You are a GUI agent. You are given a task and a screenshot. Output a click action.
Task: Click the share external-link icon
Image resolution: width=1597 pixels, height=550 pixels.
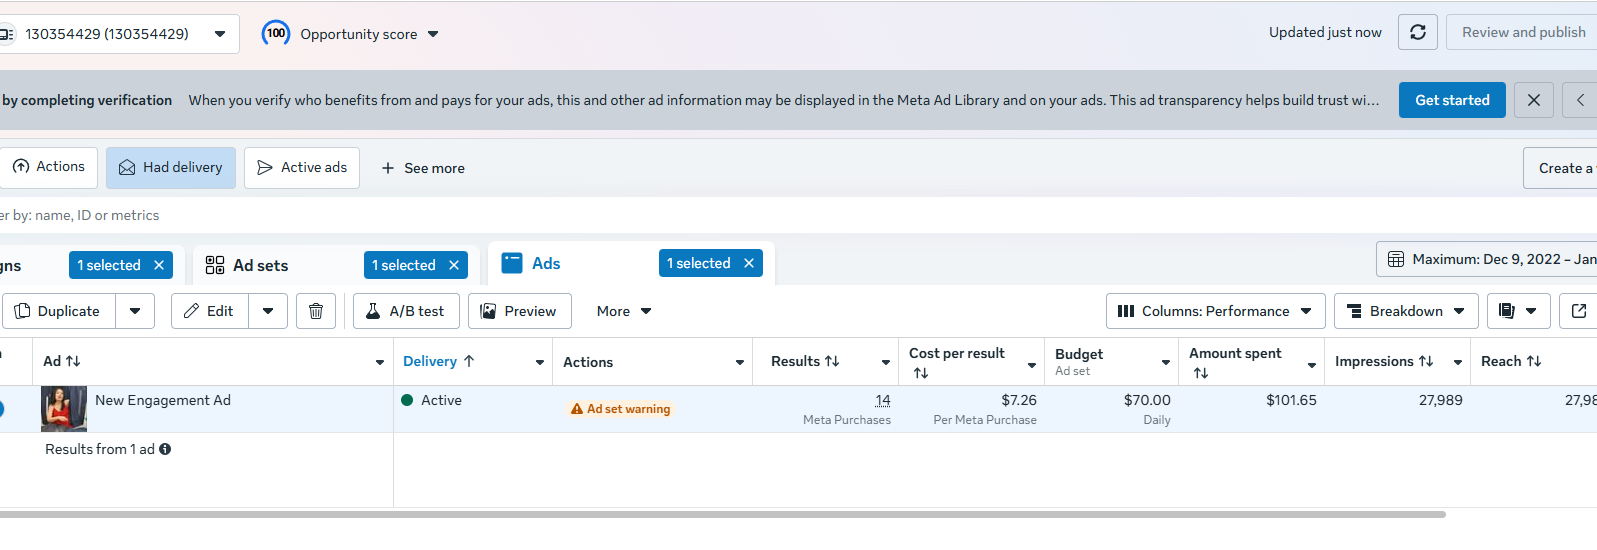click(x=1579, y=311)
